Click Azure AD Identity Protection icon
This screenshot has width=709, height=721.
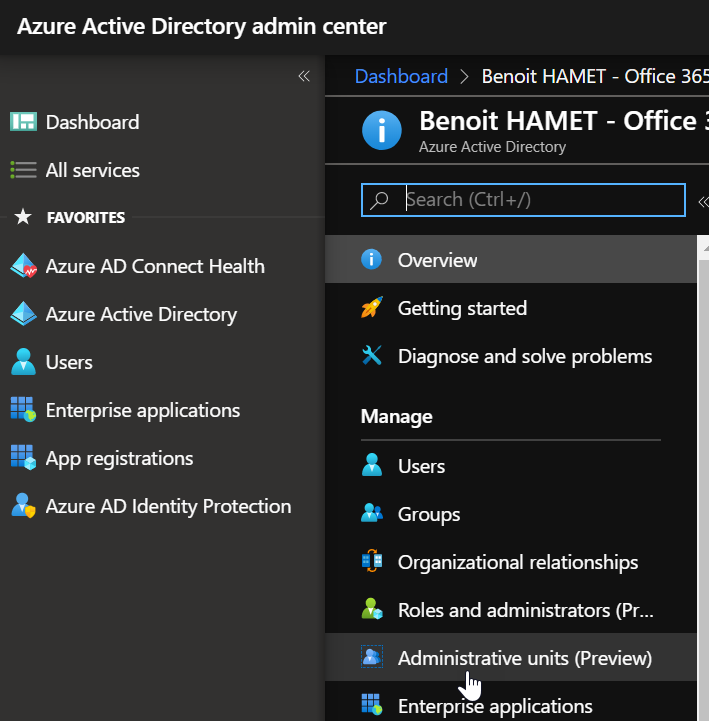click(22, 506)
